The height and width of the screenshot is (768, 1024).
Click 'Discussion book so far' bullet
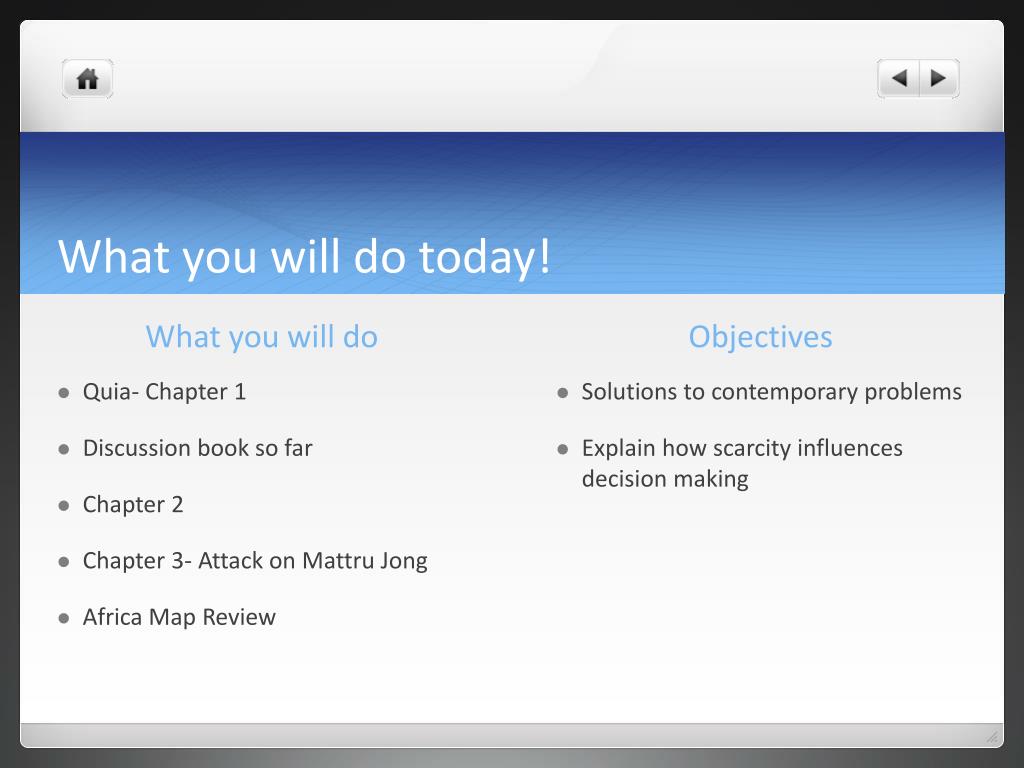[x=197, y=448]
